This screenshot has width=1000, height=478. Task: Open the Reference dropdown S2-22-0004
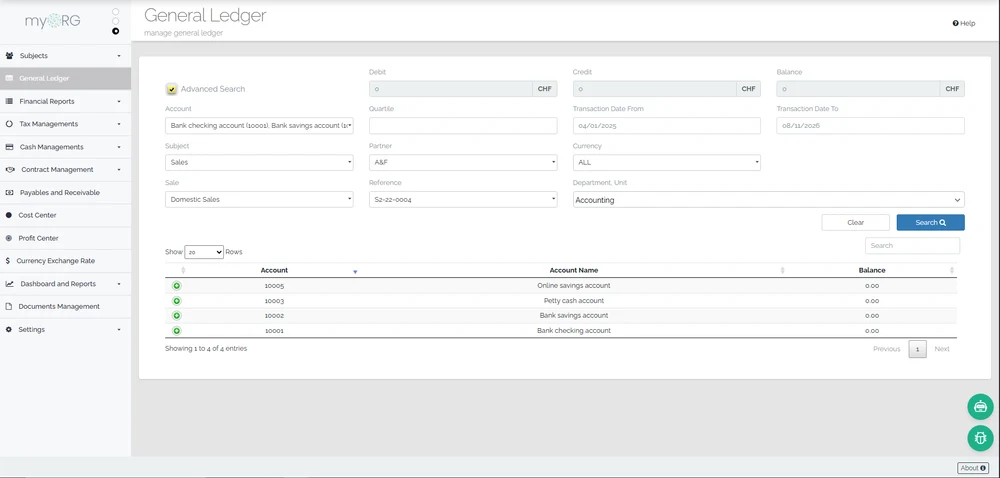463,199
